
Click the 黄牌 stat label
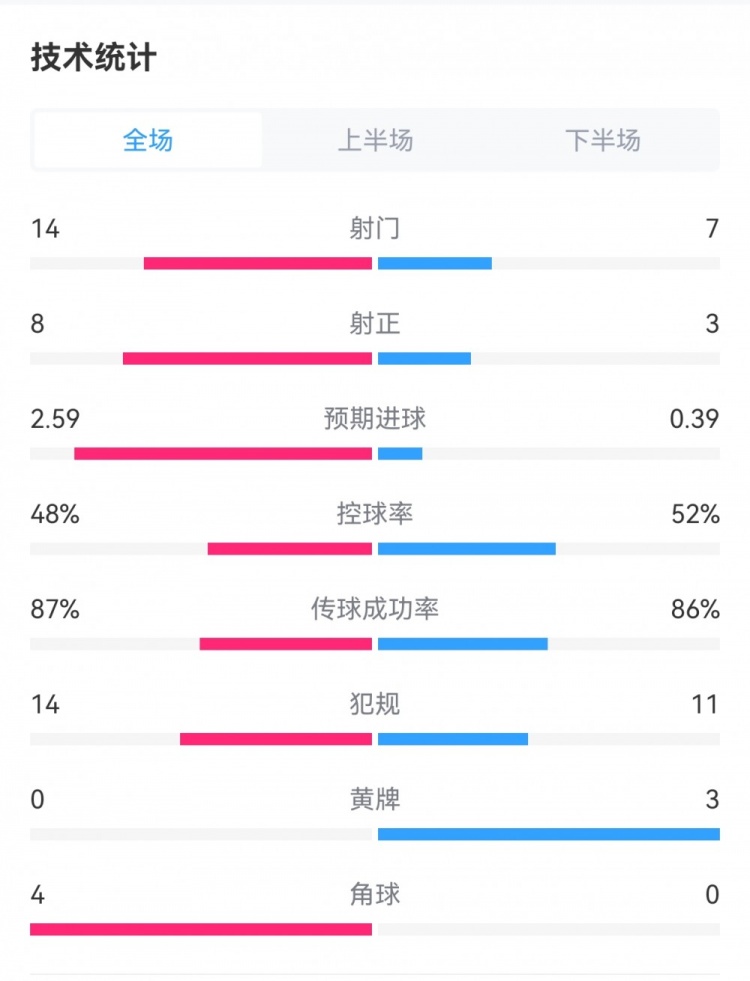375,799
